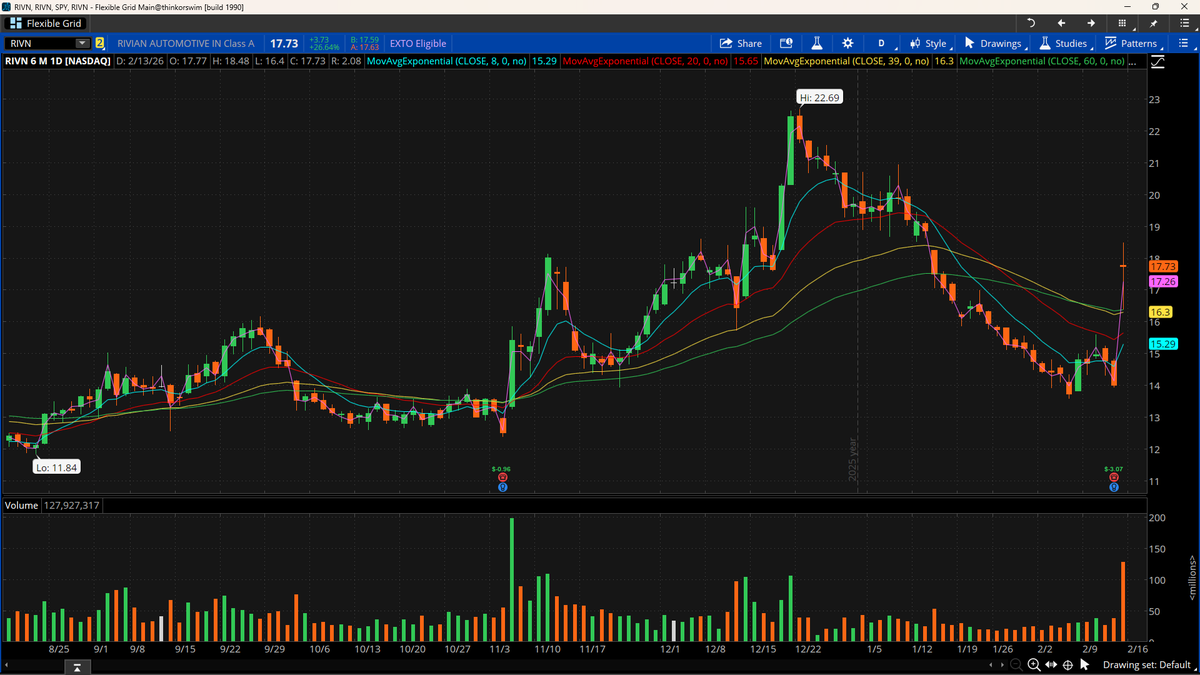Click the 17.73 last price tag on axis
The height and width of the screenshot is (675, 1200).
[1162, 266]
